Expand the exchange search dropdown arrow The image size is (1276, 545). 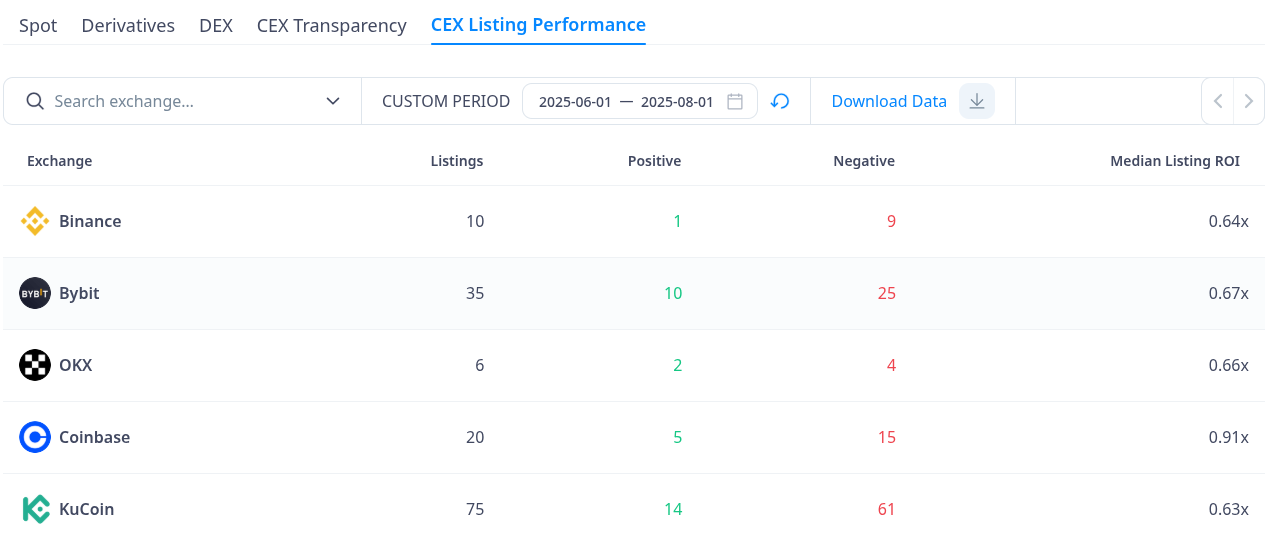(334, 101)
